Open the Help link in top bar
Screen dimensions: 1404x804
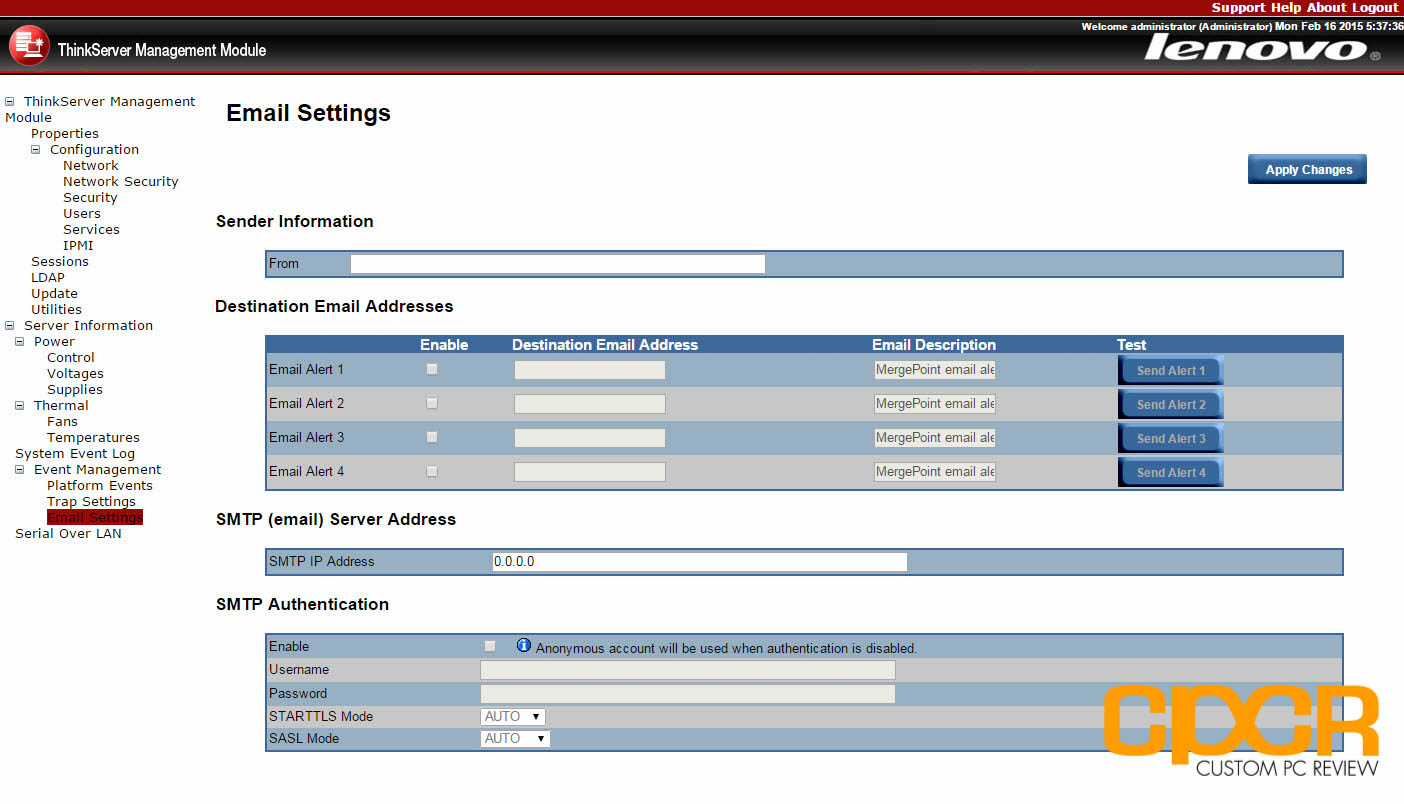click(x=1286, y=8)
